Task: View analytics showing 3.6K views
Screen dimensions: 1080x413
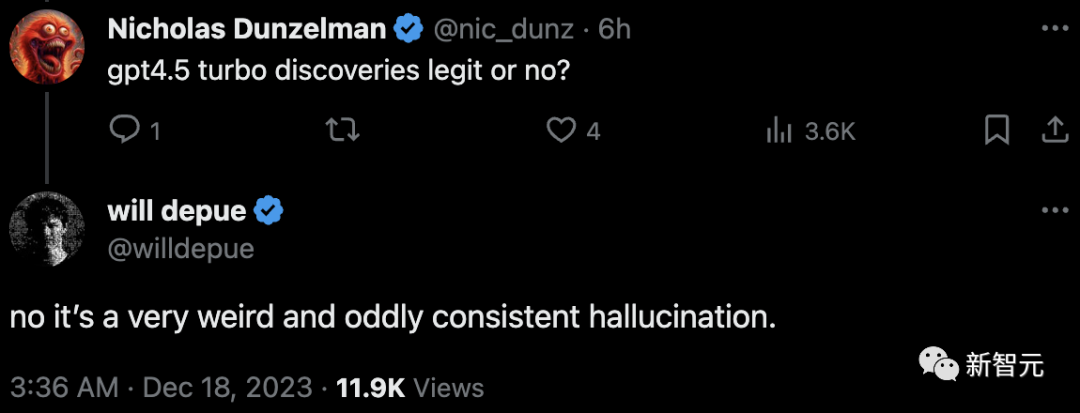Action: coord(811,131)
